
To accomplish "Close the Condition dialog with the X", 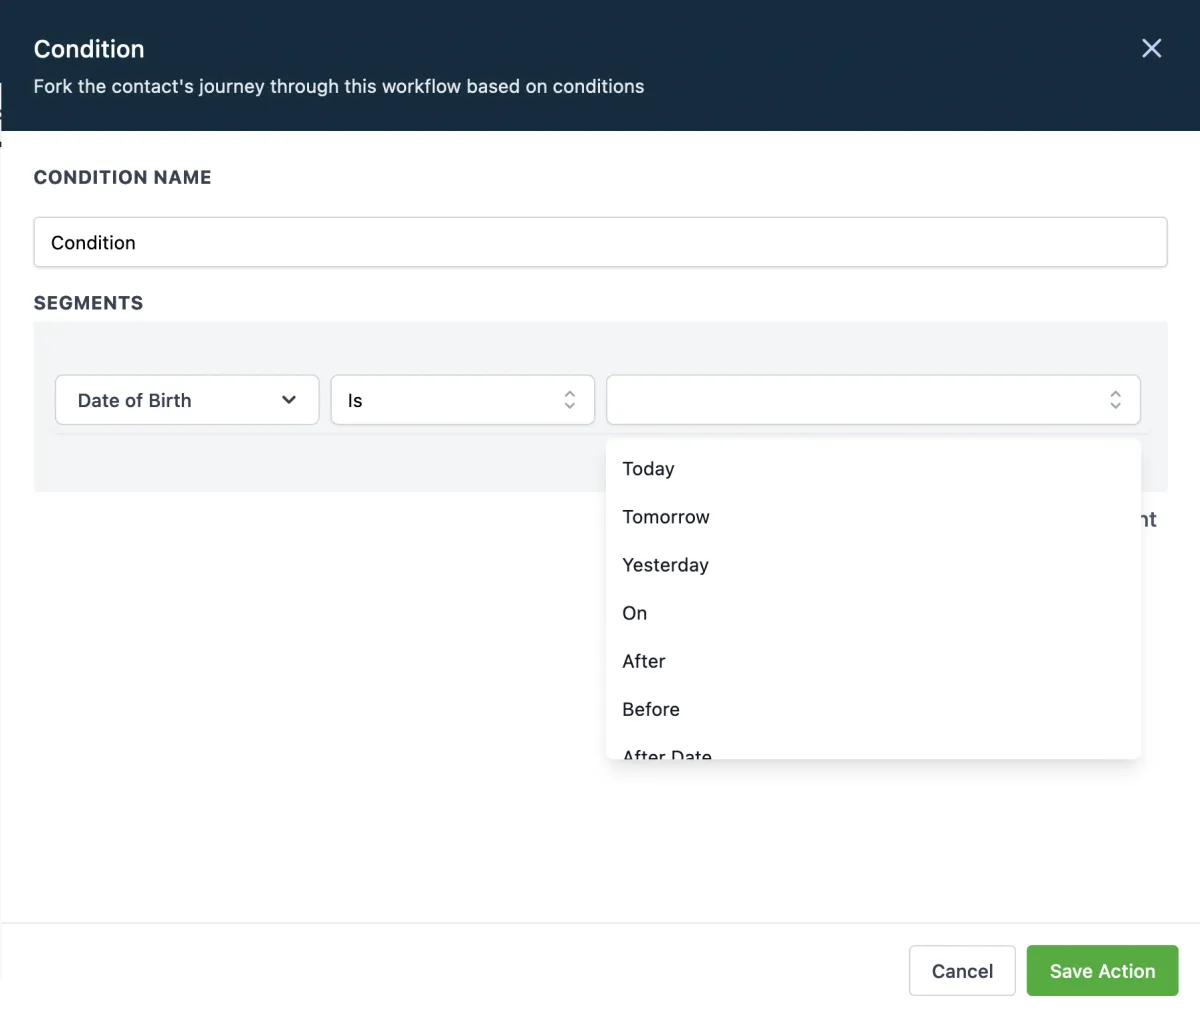I will click(1151, 49).
